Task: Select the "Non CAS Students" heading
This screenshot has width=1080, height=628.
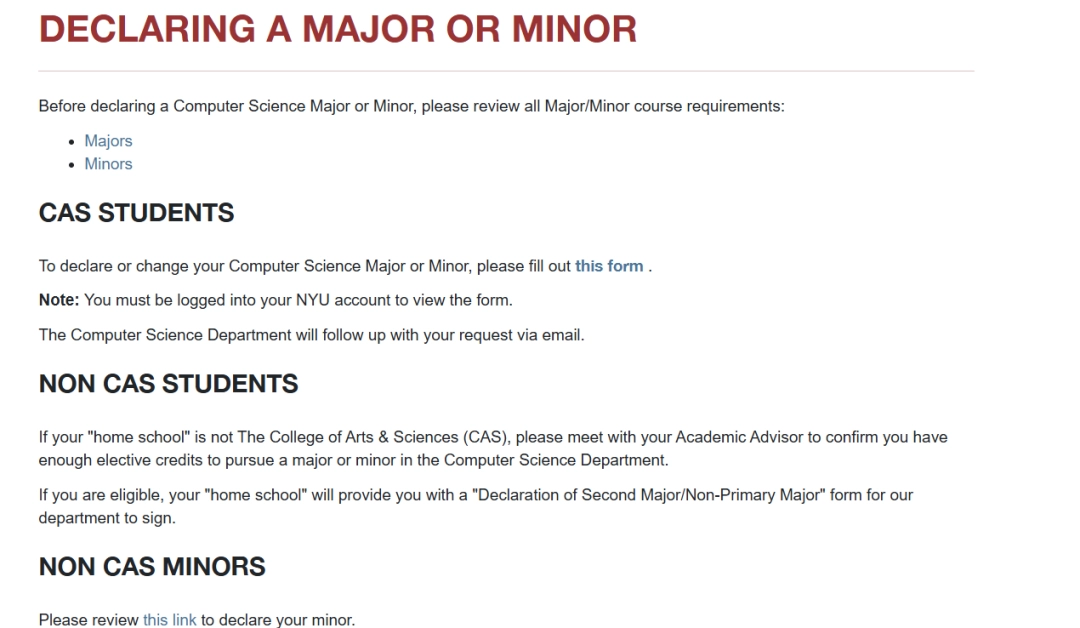Action: click(168, 384)
